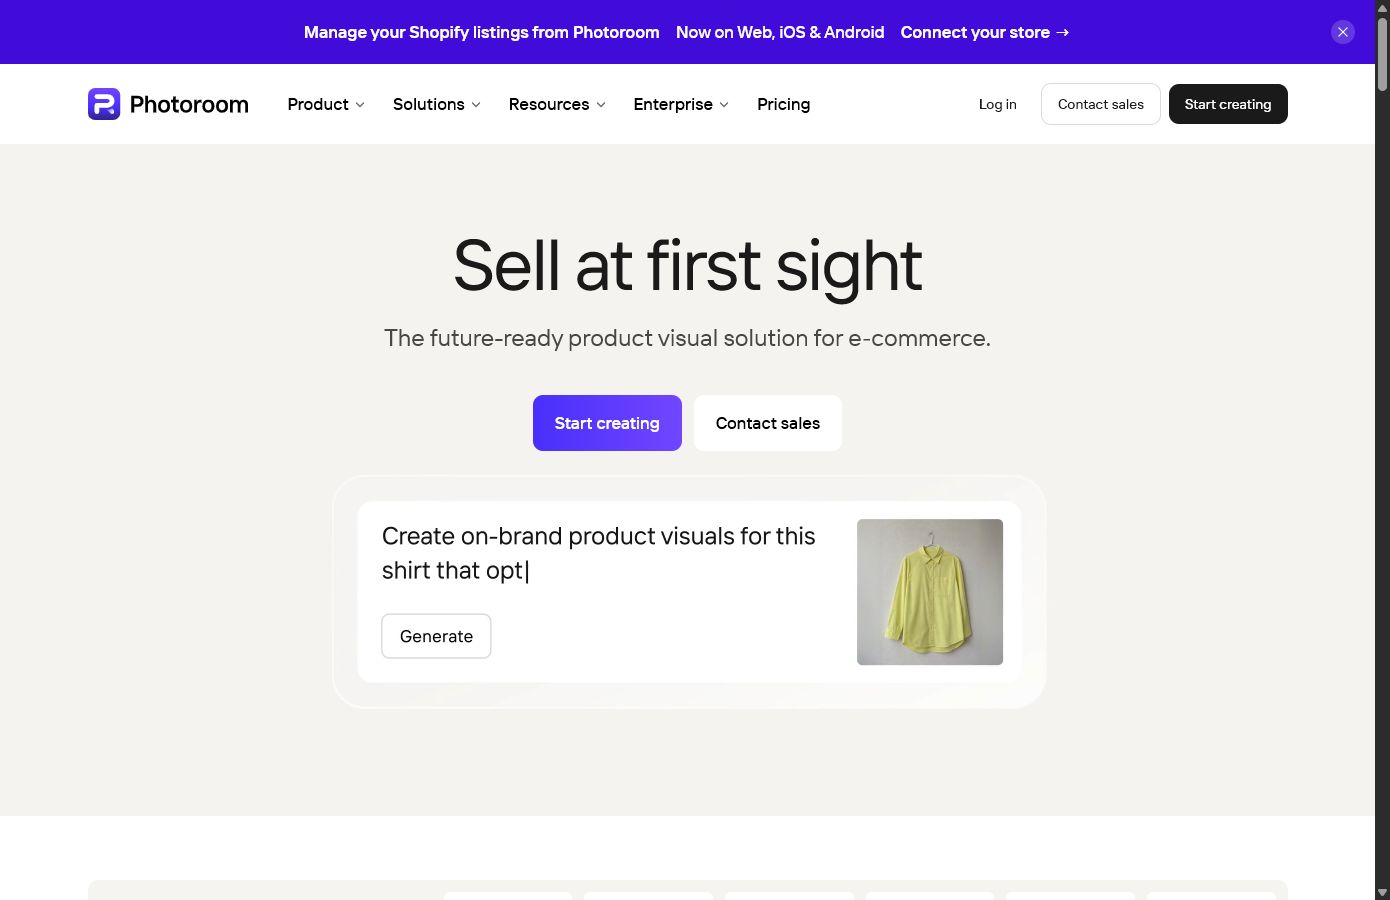Click the prompt text about product visuals
This screenshot has width=1390, height=900.
[x=598, y=553]
